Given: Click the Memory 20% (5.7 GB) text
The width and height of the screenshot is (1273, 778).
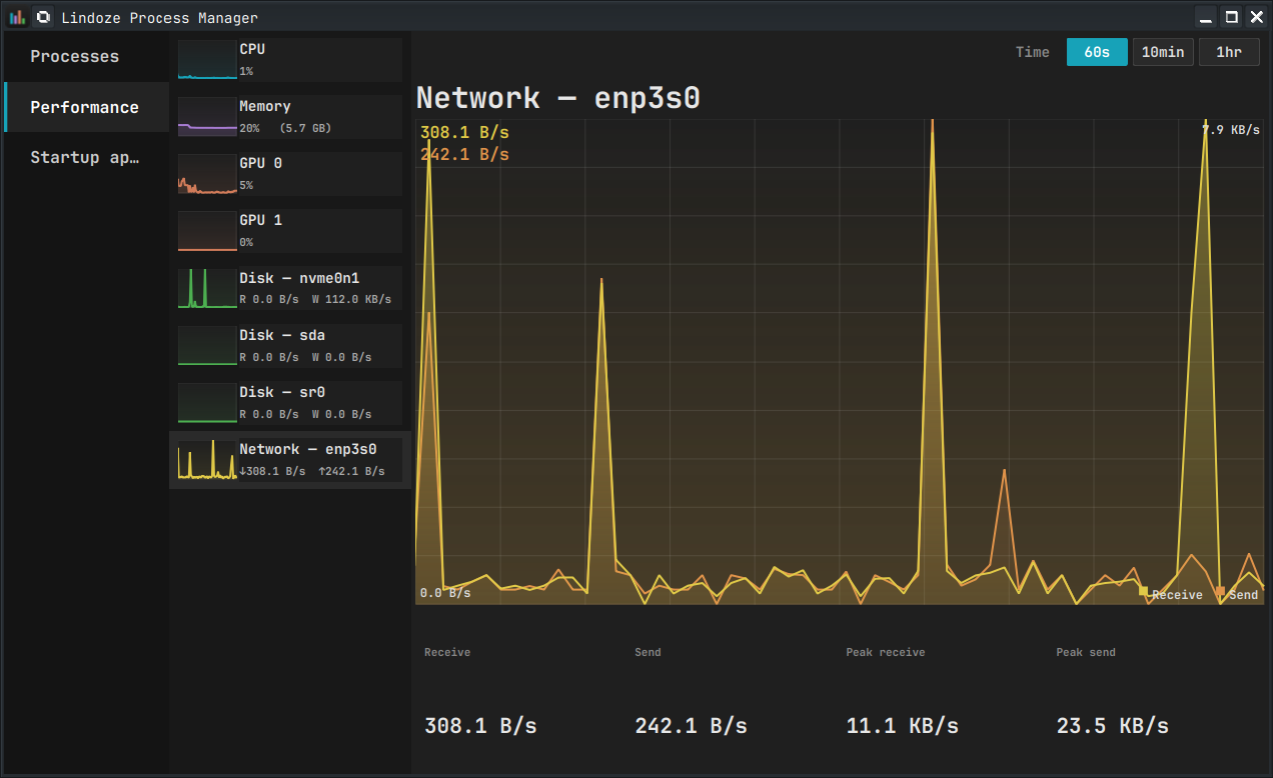Looking at the screenshot, I should 285,128.
